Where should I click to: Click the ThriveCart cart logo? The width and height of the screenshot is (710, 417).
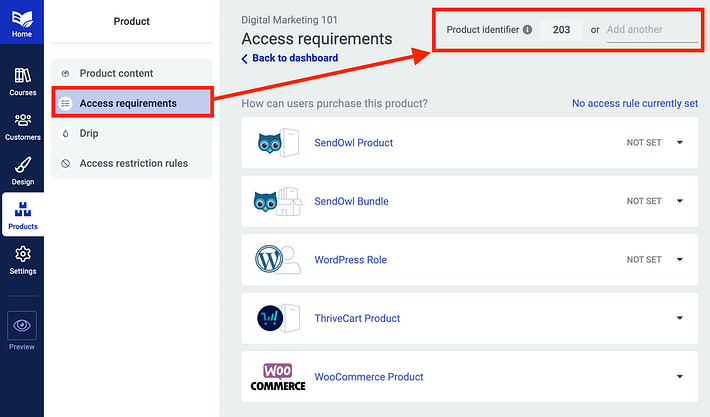pos(270,318)
